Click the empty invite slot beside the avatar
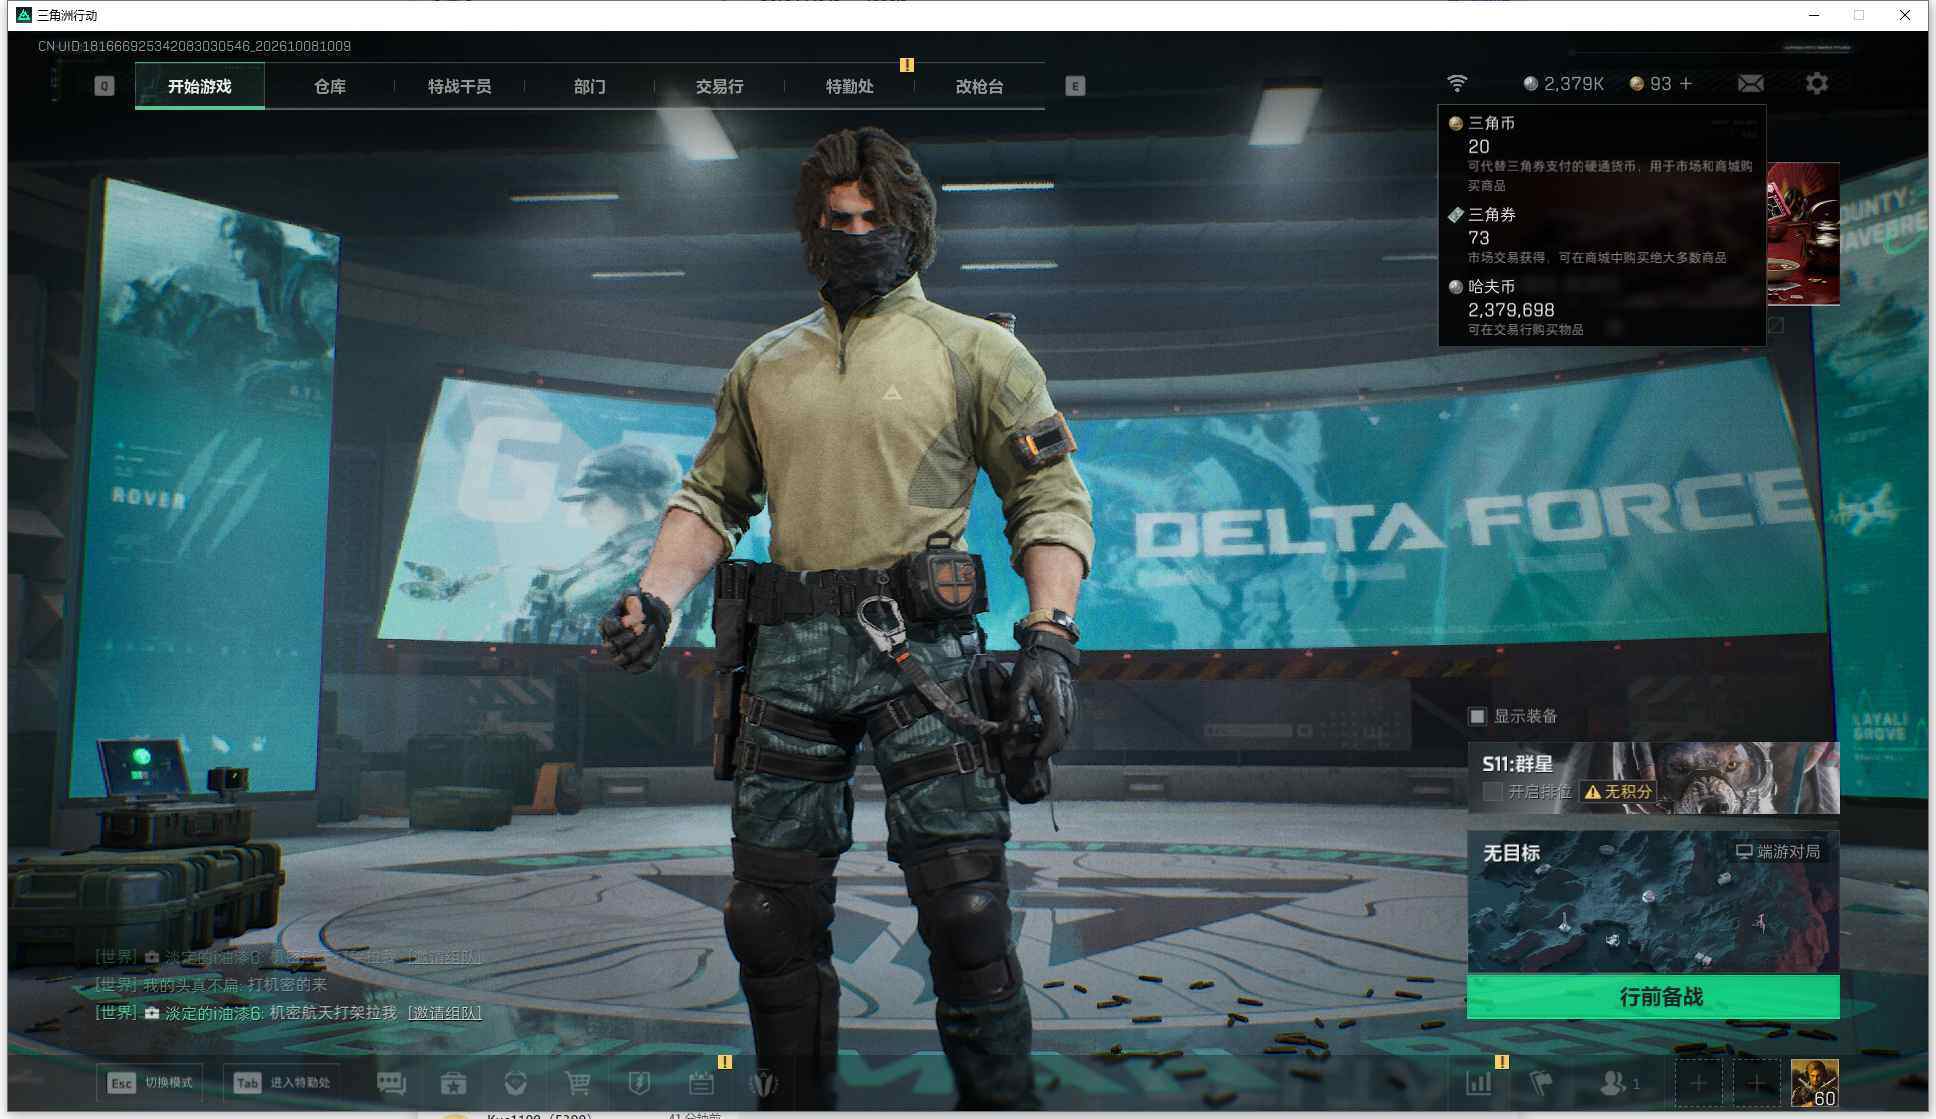This screenshot has height=1119, width=1936. tap(1757, 1083)
